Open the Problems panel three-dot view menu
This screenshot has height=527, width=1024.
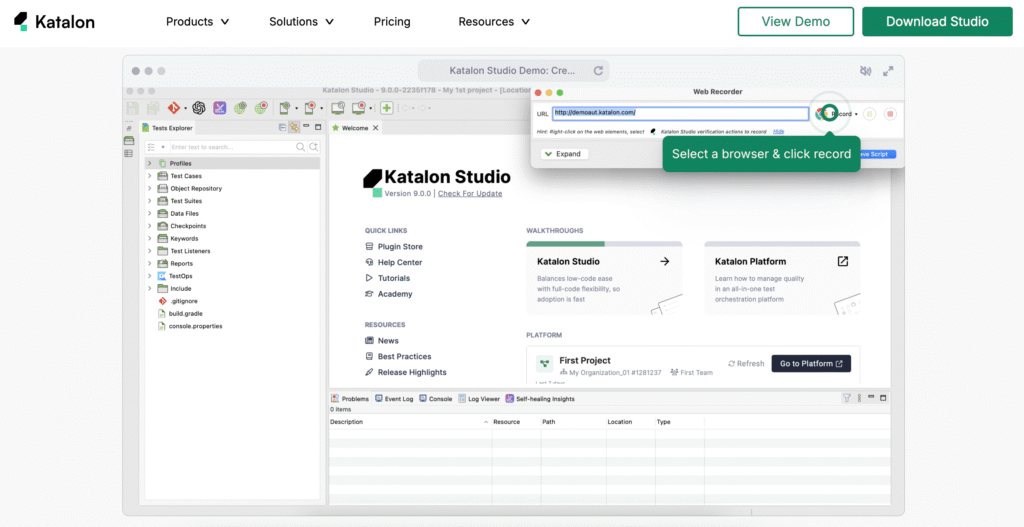click(x=859, y=398)
